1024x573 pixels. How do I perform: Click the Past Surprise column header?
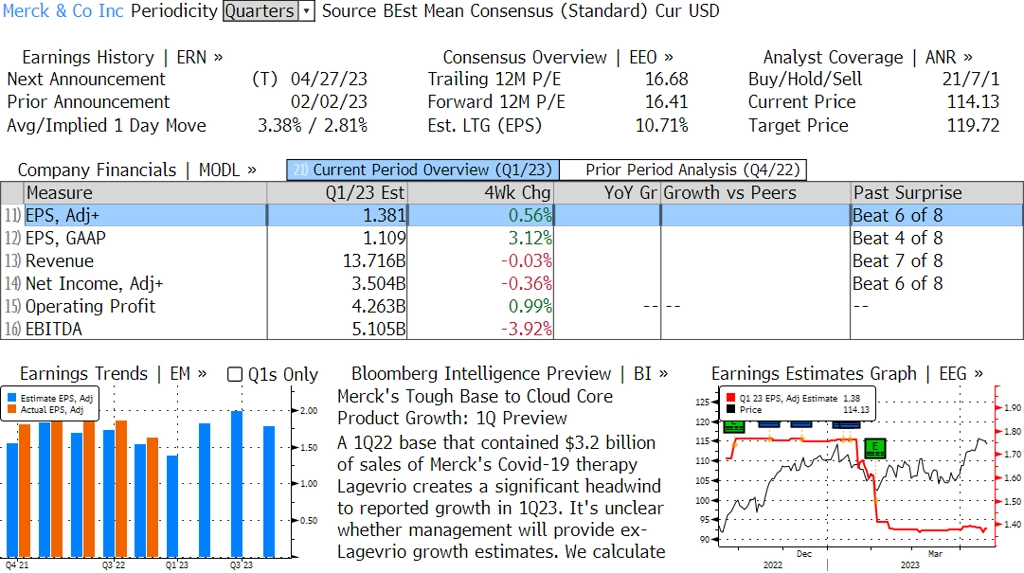point(936,193)
